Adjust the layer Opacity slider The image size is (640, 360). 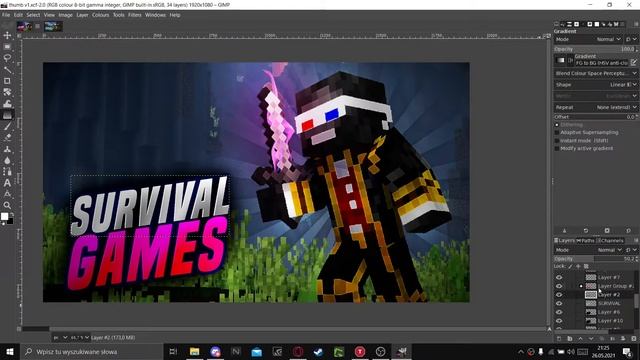595,259
